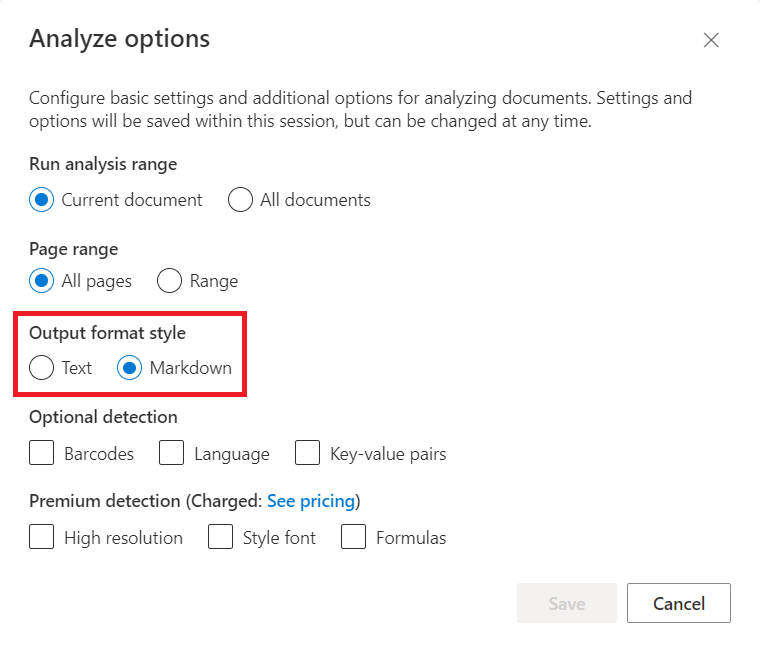This screenshot has width=760, height=650.
Task: Click the High resolution label text
Action: point(123,539)
